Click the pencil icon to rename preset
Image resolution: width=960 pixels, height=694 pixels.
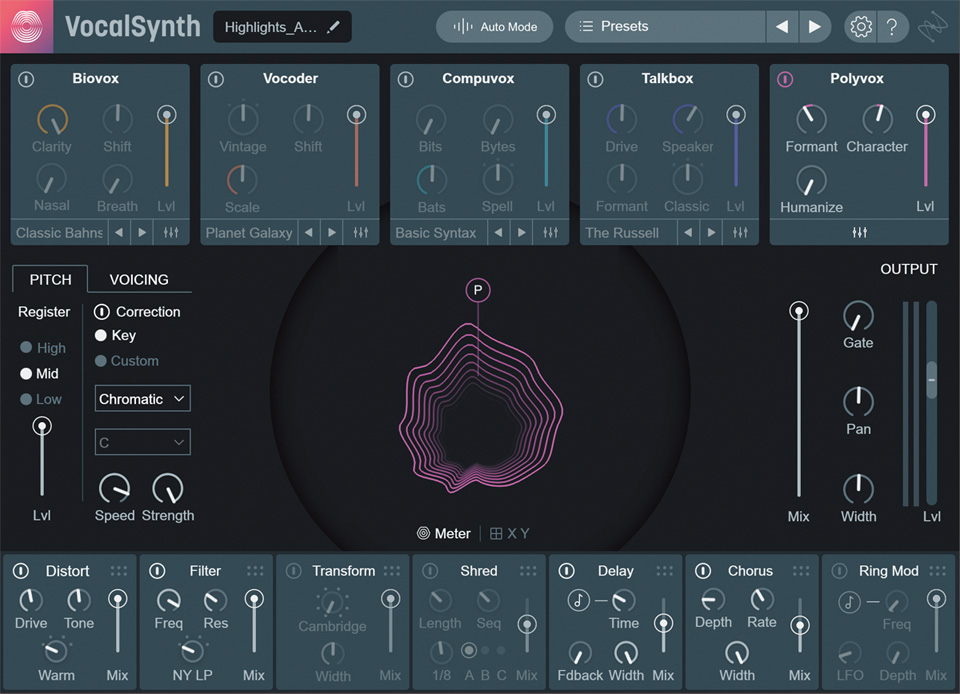333,27
